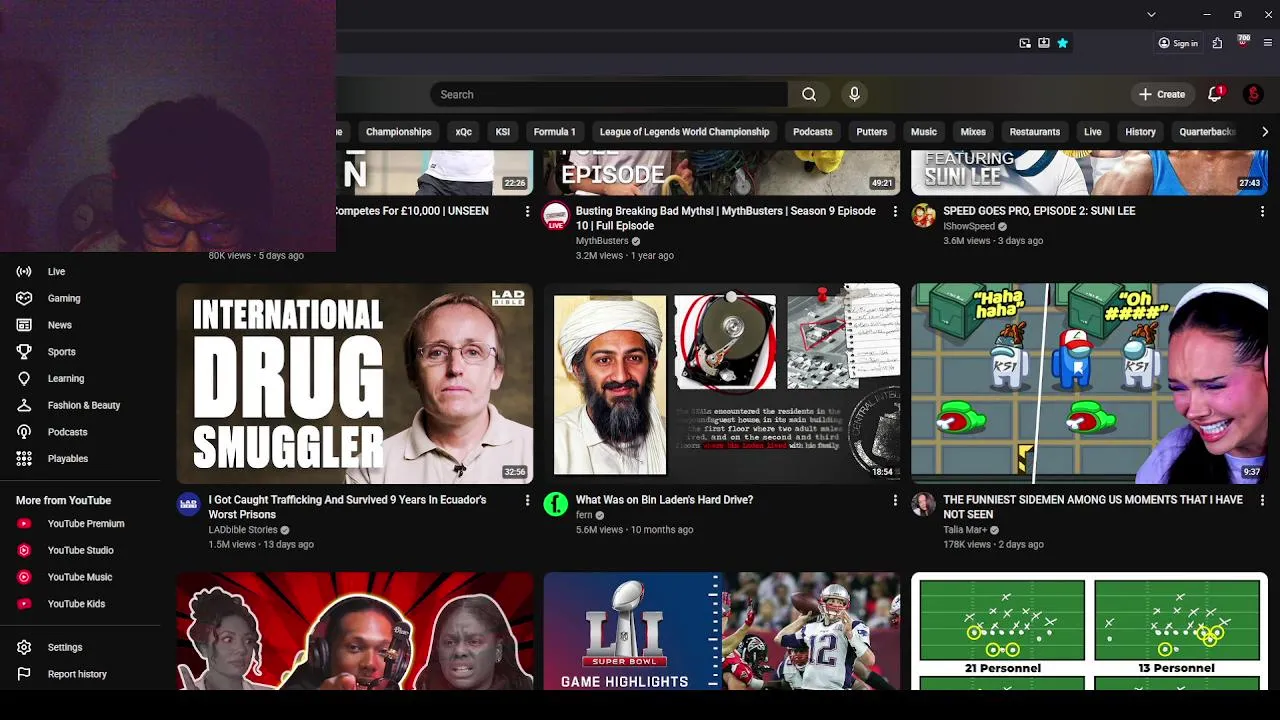Open the browser hamburger menu
The height and width of the screenshot is (720, 1280).
[1268, 43]
